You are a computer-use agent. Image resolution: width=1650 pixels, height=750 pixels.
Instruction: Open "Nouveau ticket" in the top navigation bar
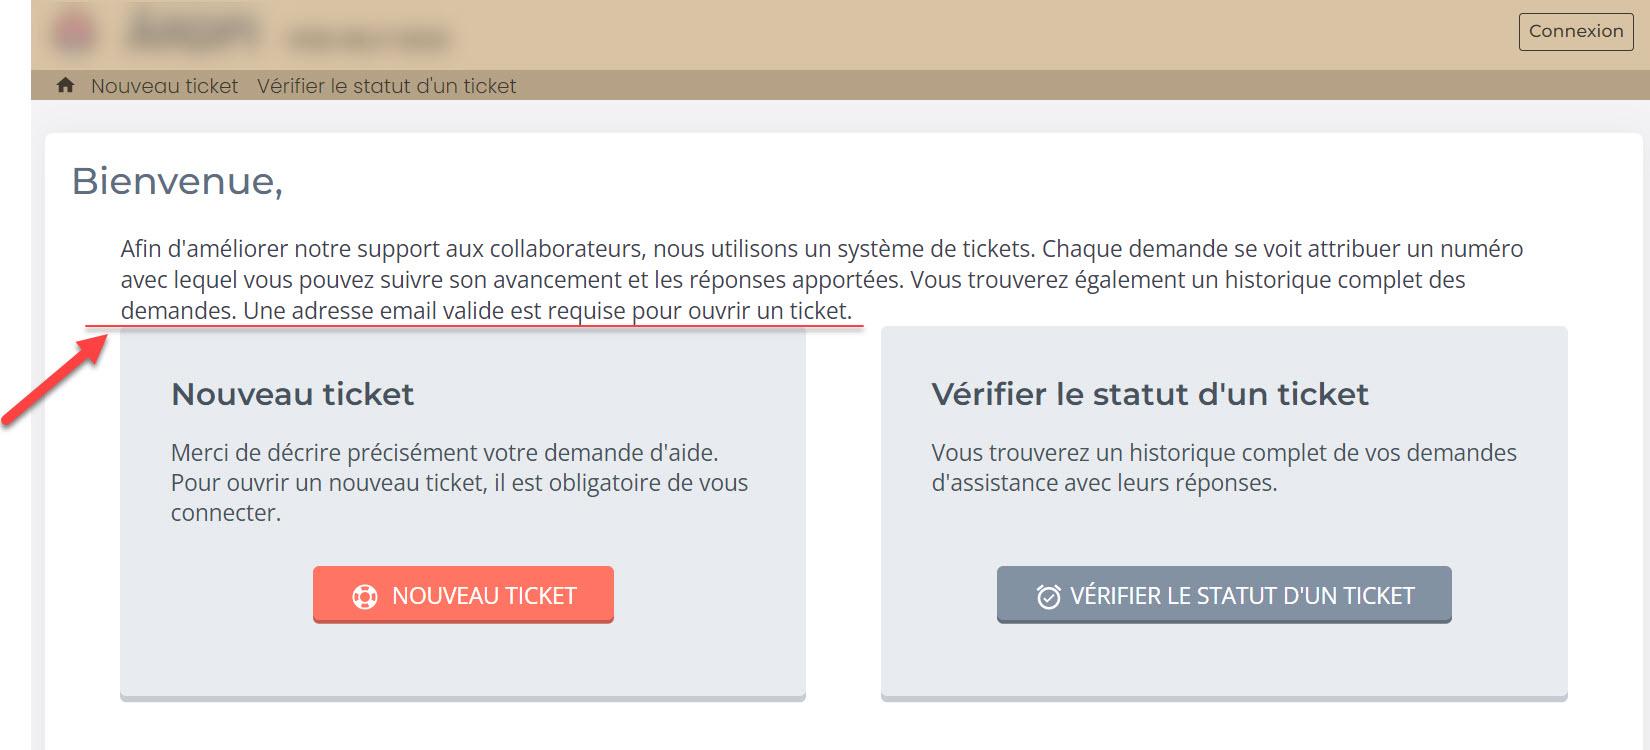[164, 86]
